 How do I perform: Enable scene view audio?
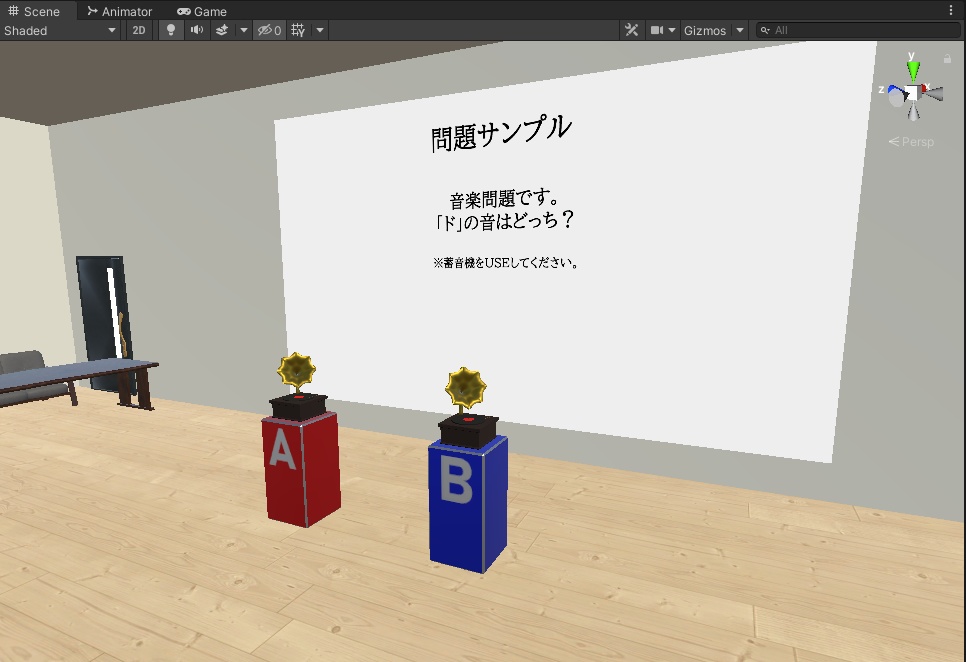194,30
